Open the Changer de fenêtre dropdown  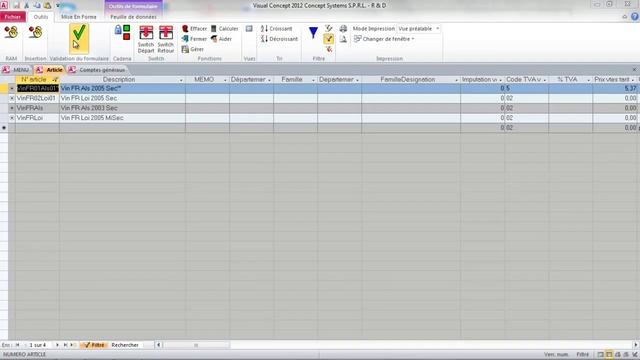[384, 39]
